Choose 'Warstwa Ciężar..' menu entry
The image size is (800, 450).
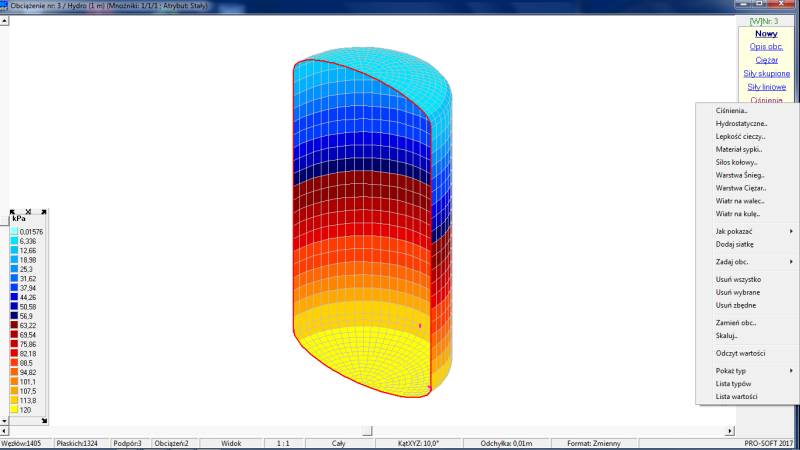[741, 188]
